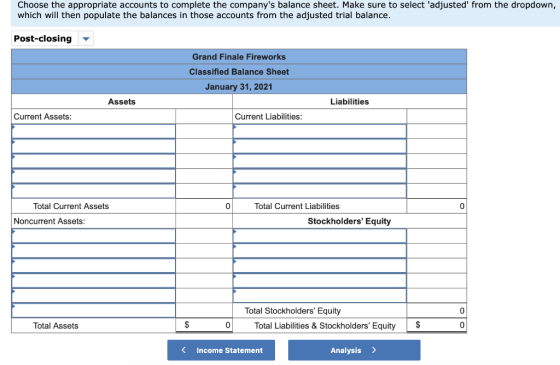This screenshot has height=365, width=560.
Task: Select third Current Liabilities account dropdown
Action: (x=320, y=161)
